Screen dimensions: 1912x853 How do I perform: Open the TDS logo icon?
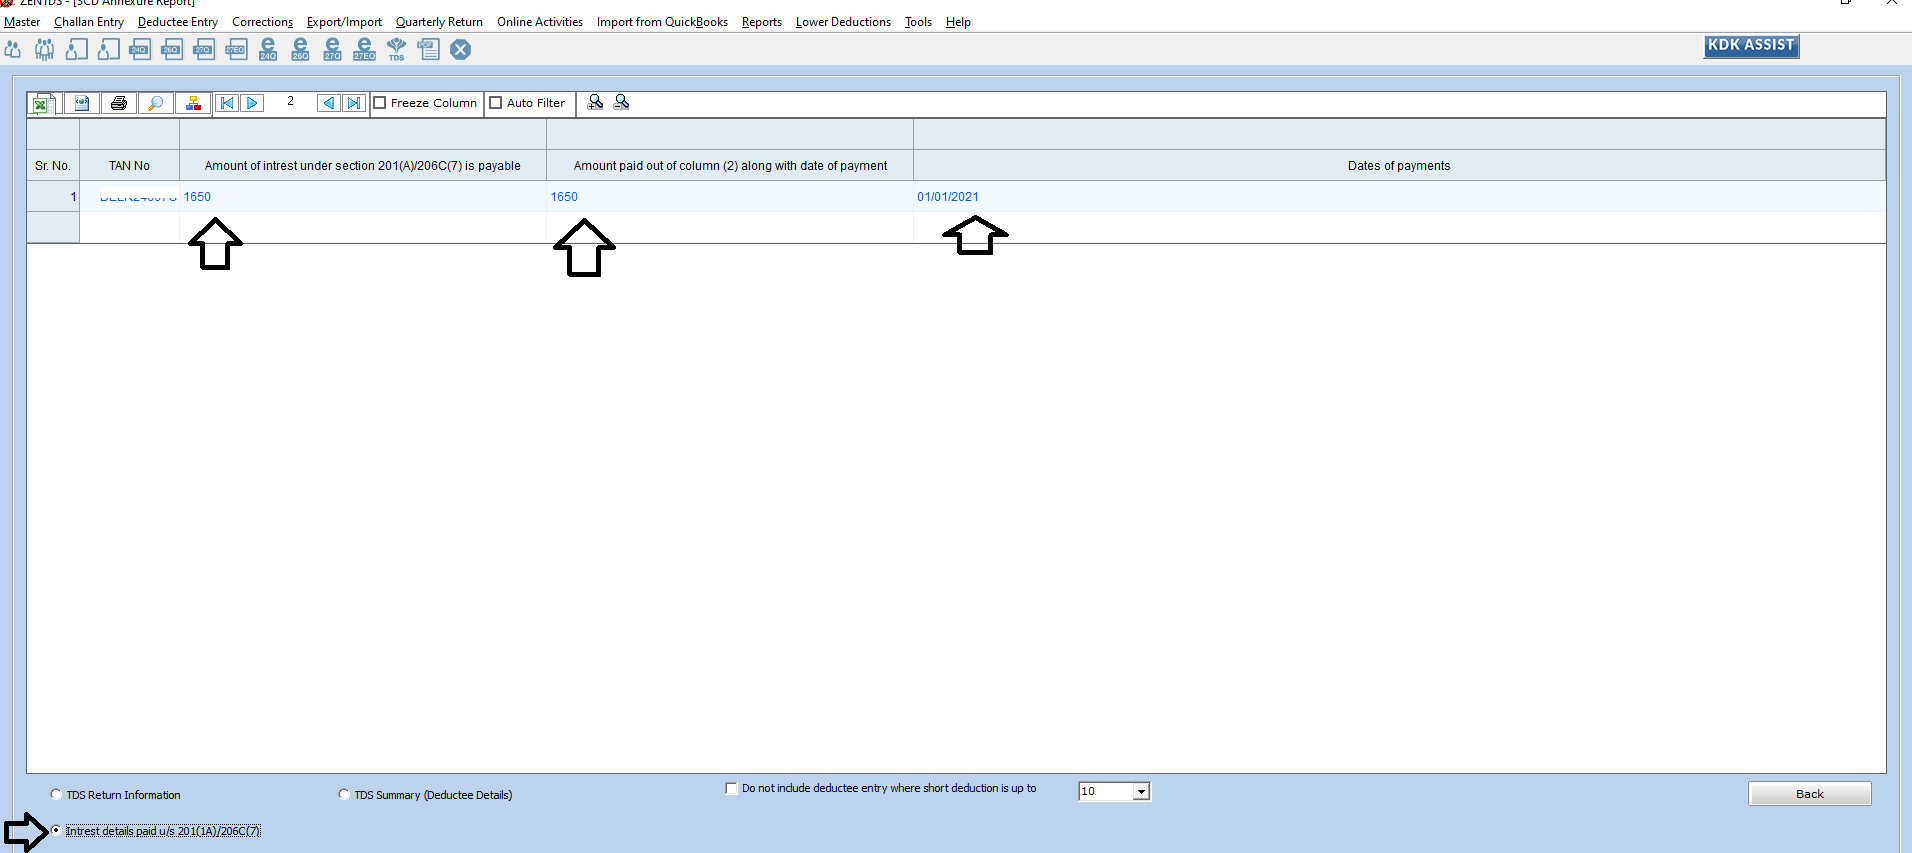(x=396, y=49)
